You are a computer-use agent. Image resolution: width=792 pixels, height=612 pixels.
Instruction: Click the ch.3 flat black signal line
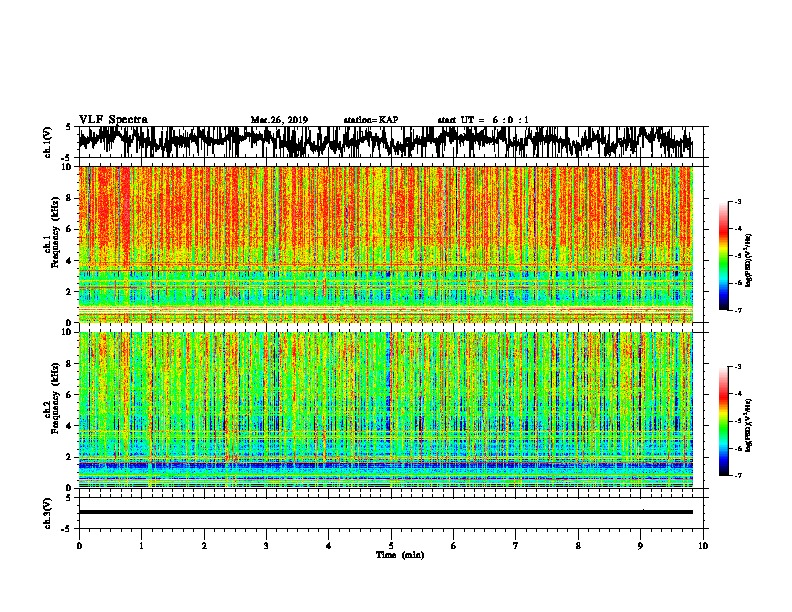click(x=385, y=512)
